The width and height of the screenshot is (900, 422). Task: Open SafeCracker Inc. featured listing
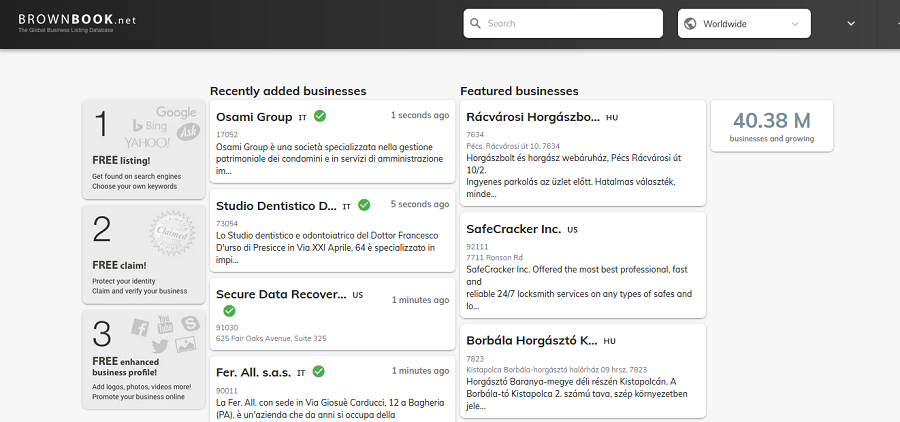(514, 229)
